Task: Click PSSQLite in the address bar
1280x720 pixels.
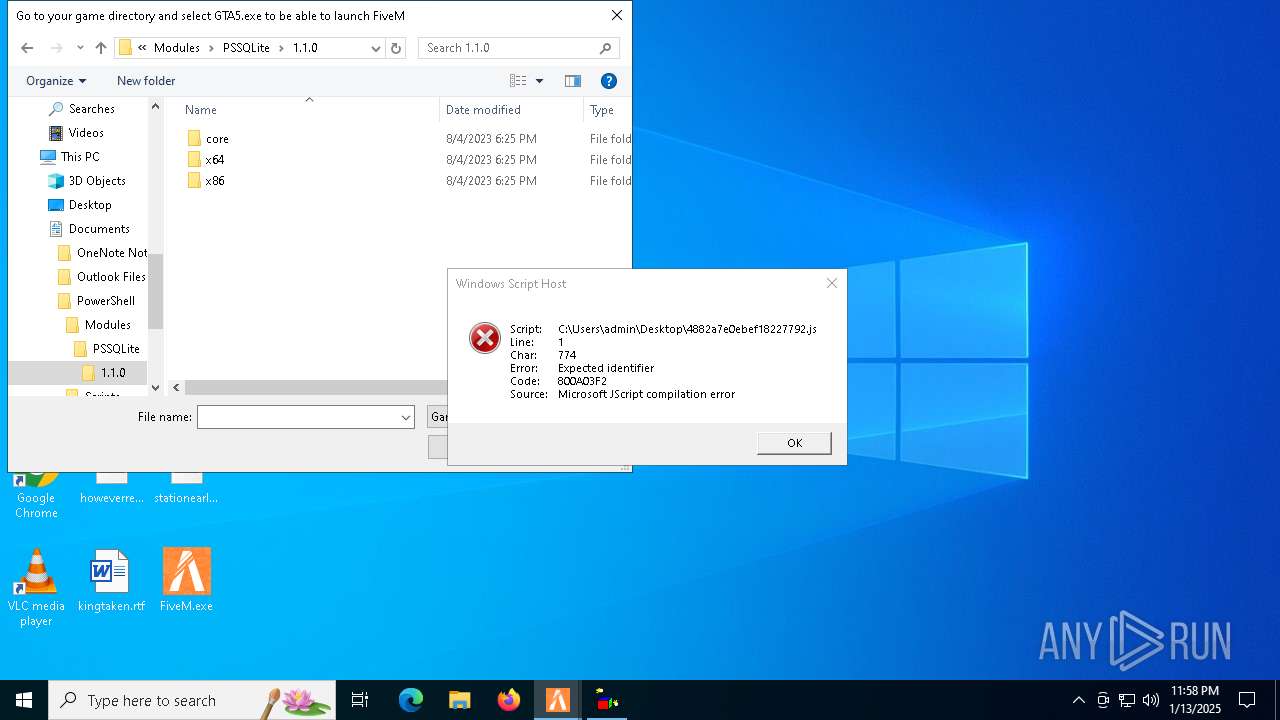Action: coord(246,48)
